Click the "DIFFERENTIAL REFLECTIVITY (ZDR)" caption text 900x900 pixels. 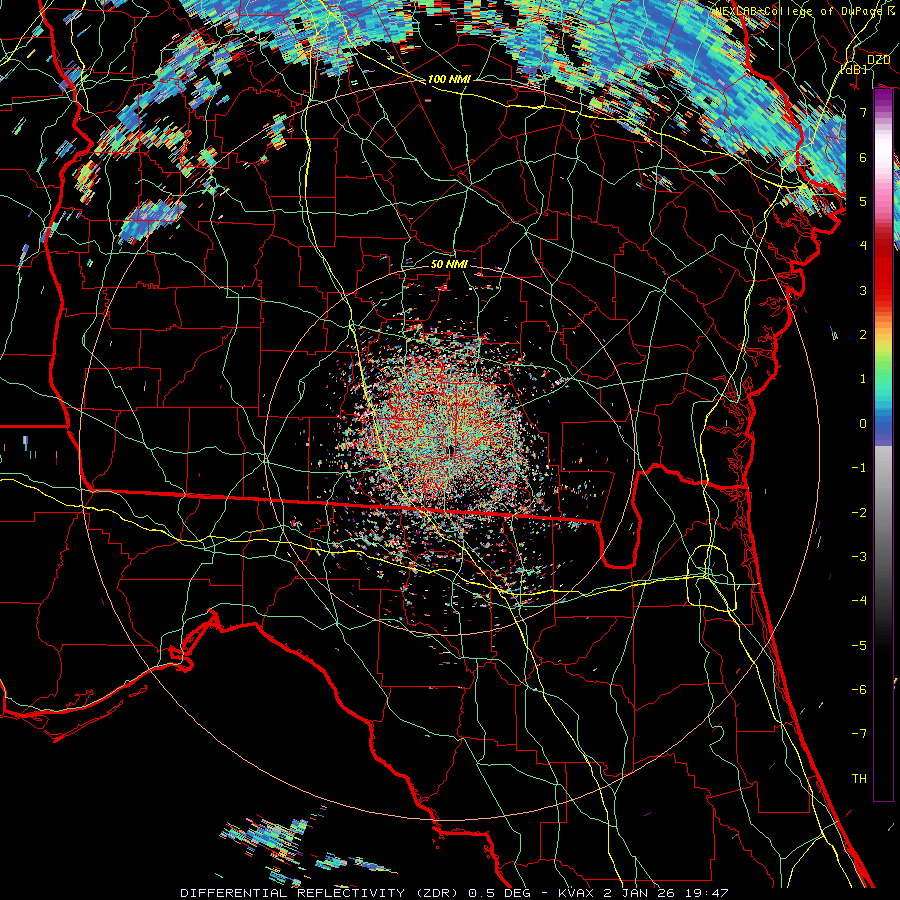click(321, 893)
